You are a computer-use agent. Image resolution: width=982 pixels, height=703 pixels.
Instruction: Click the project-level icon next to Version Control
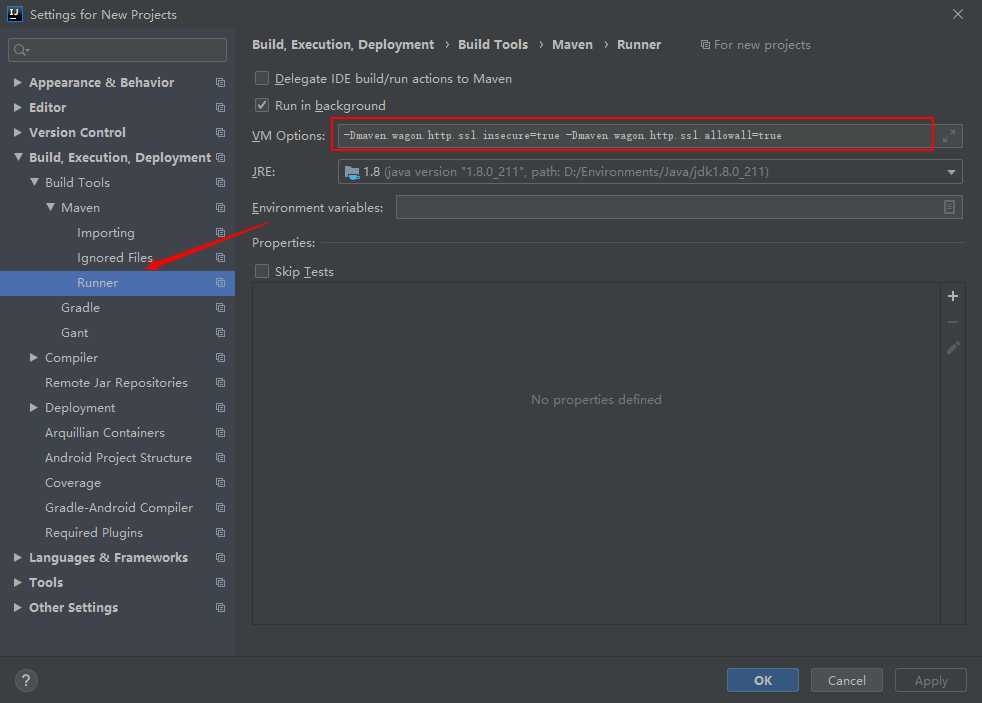point(220,133)
